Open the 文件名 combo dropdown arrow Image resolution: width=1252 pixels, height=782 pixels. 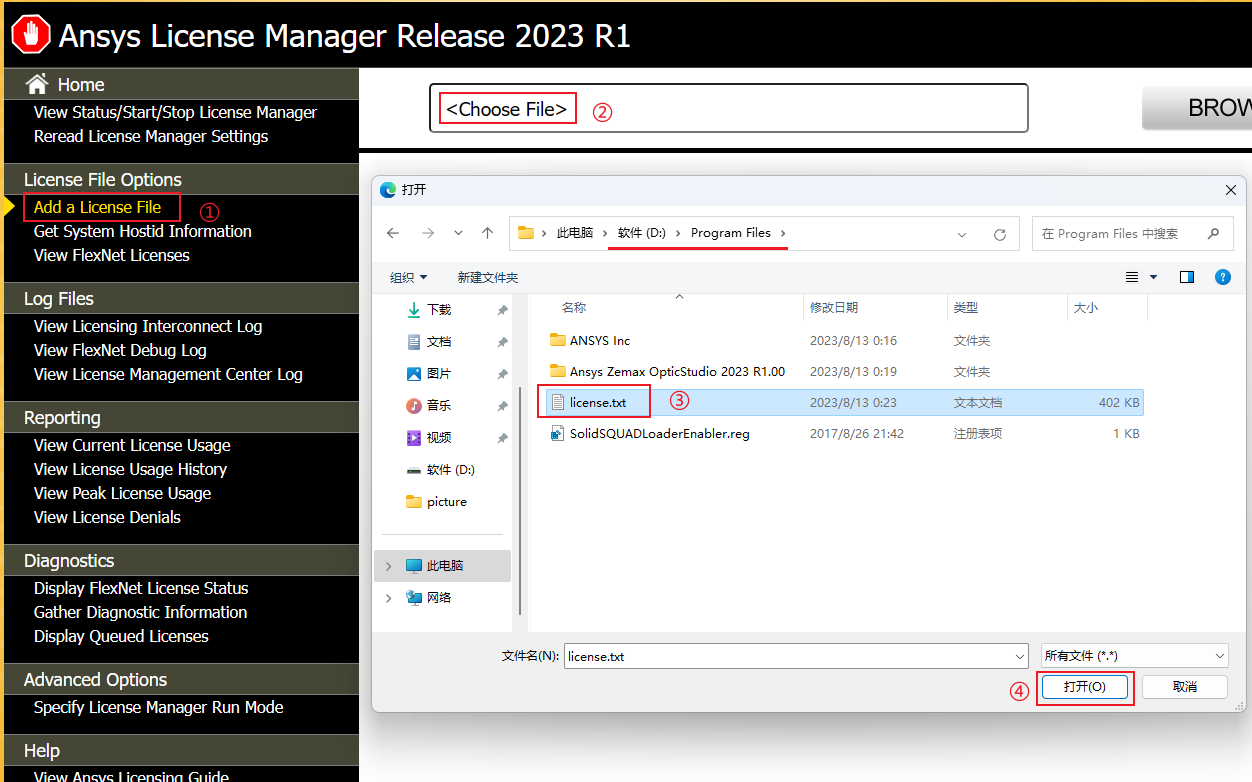coord(1020,657)
